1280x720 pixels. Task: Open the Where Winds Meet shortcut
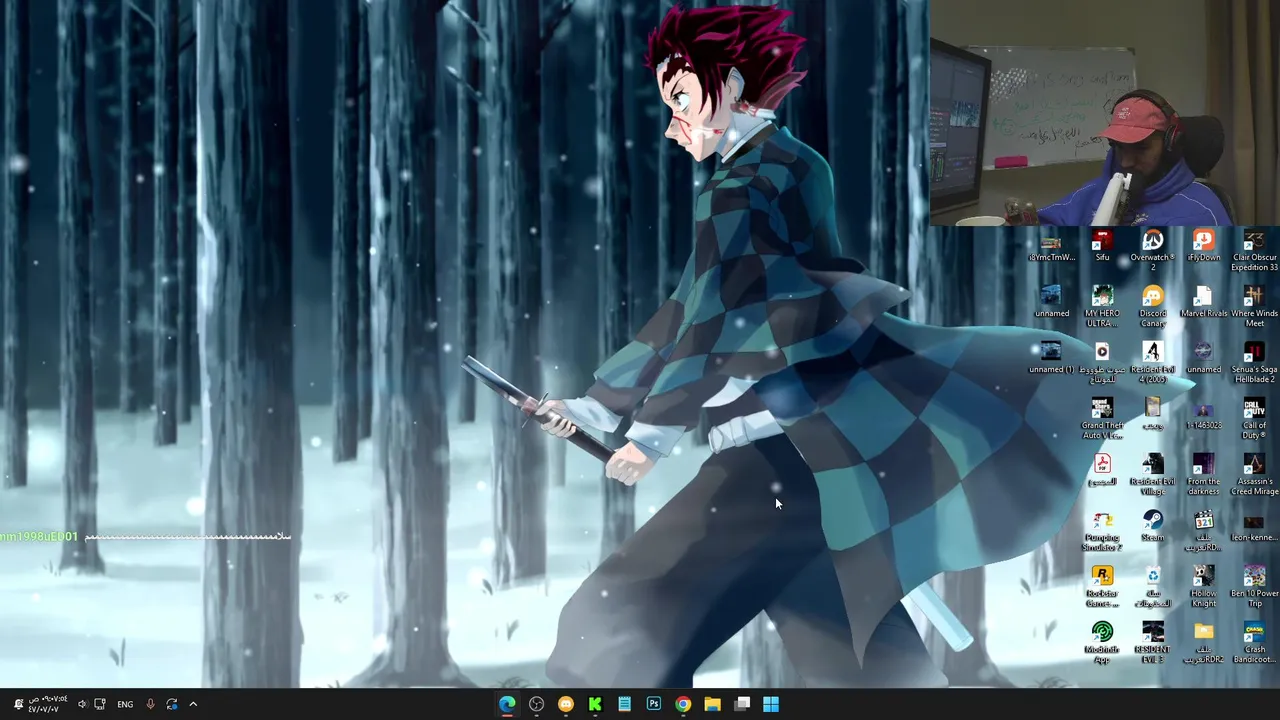[x=1254, y=306]
